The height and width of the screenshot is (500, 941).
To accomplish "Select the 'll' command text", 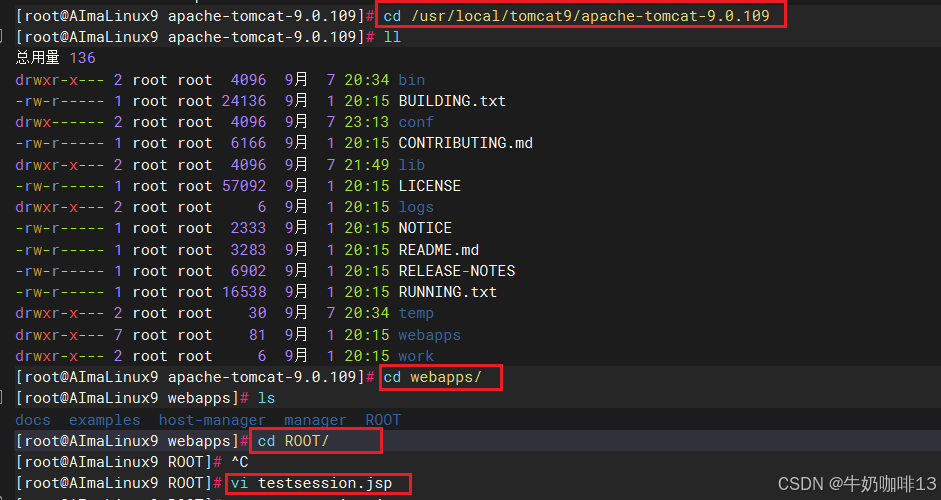I will tap(392, 37).
